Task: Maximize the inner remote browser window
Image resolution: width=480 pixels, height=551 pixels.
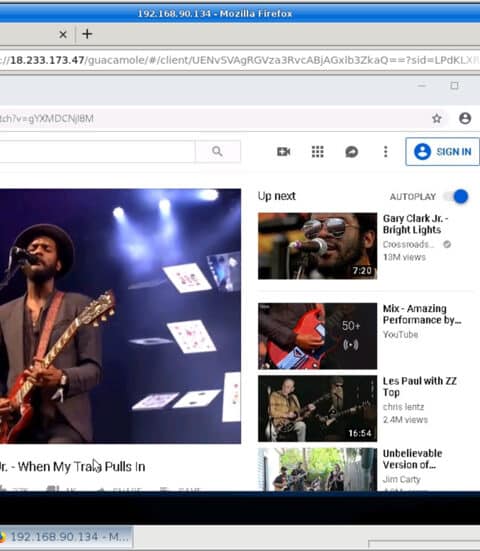Action: [454, 85]
